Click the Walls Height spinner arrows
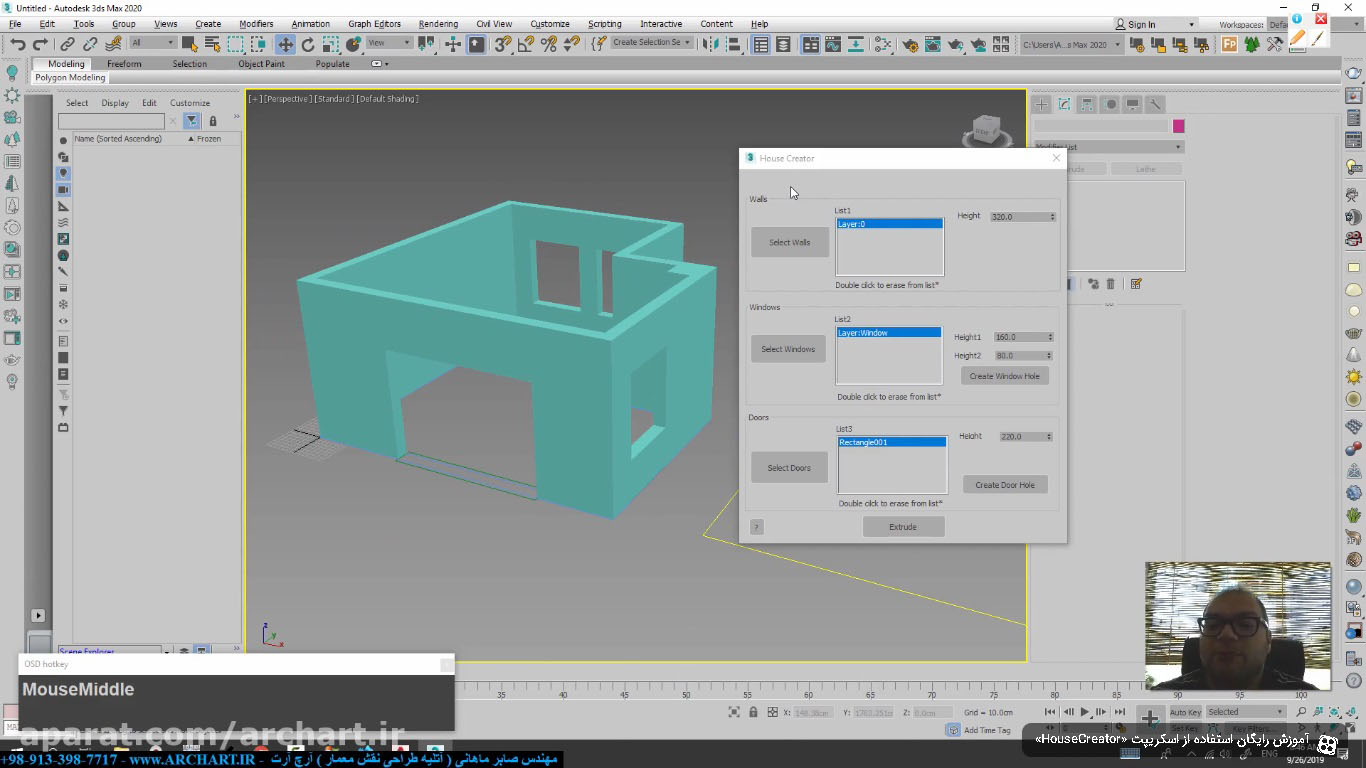The height and width of the screenshot is (768, 1366). (x=1052, y=217)
